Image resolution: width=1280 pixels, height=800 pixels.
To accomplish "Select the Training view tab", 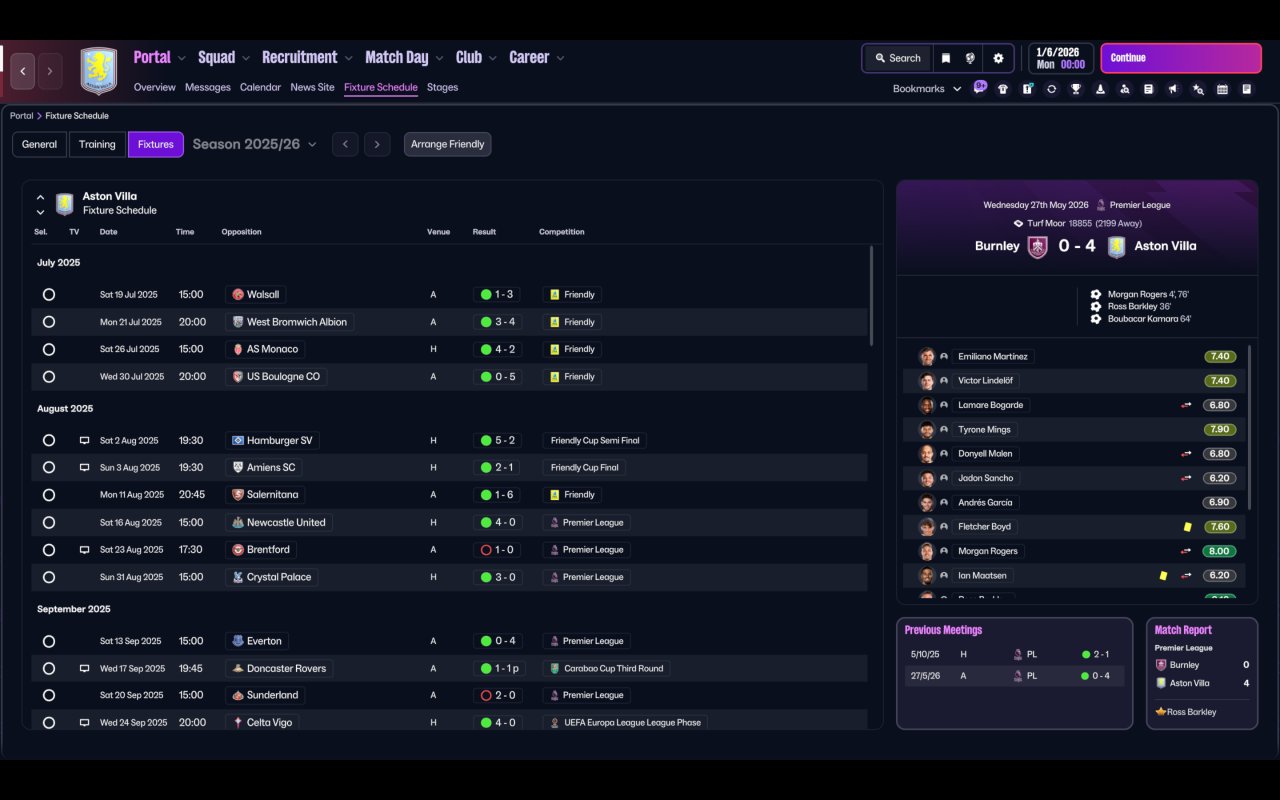I will coord(97,144).
